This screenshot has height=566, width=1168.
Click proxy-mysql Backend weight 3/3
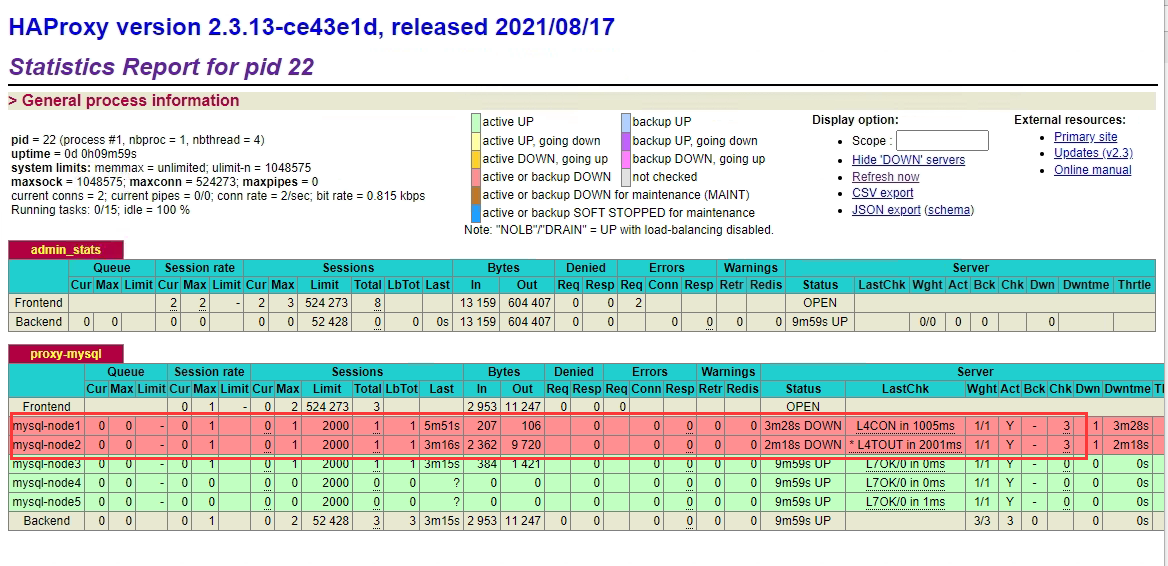(x=982, y=521)
